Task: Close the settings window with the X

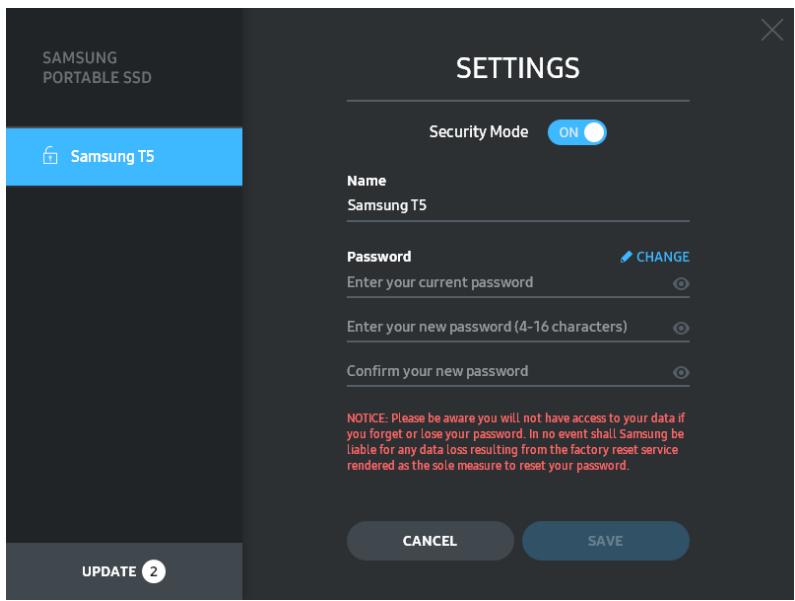Action: pos(772,31)
